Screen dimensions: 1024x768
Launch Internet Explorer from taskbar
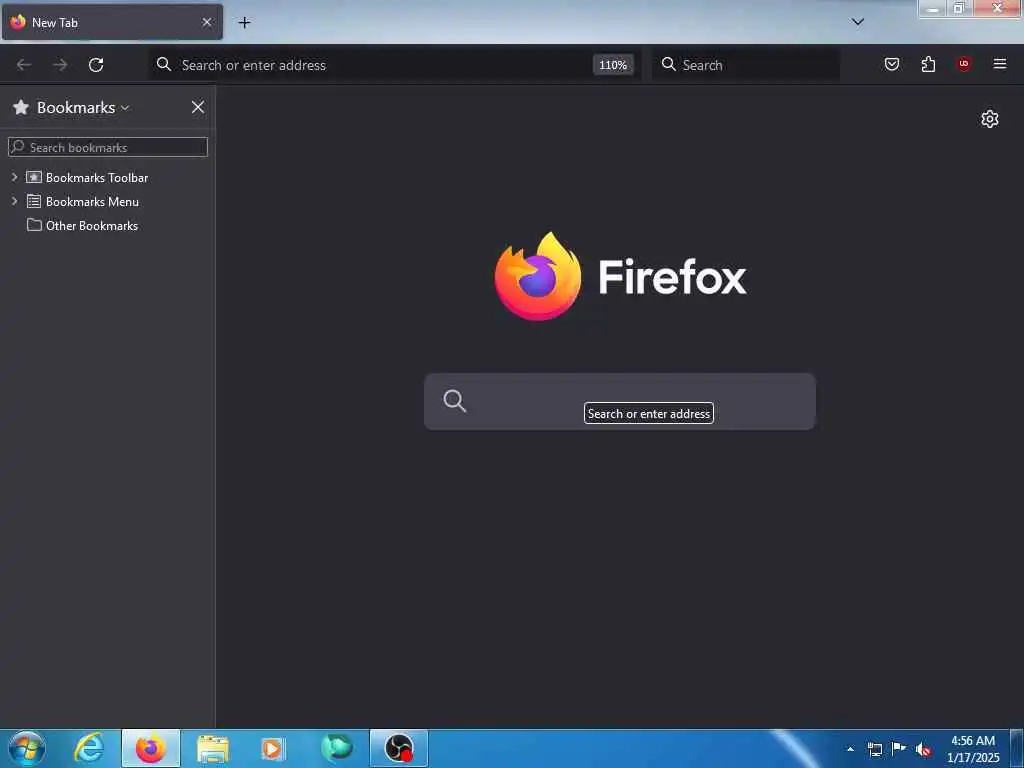[x=88, y=748]
